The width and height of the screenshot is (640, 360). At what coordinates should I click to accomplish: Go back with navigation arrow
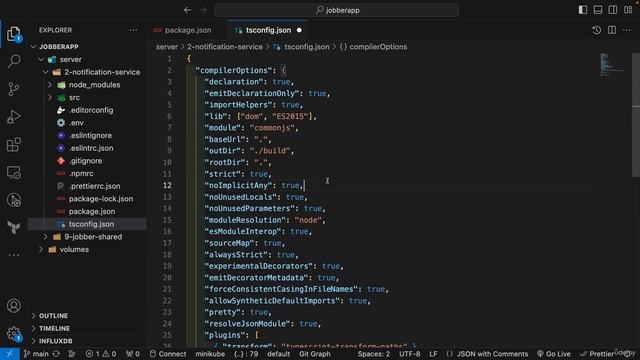click(x=187, y=10)
